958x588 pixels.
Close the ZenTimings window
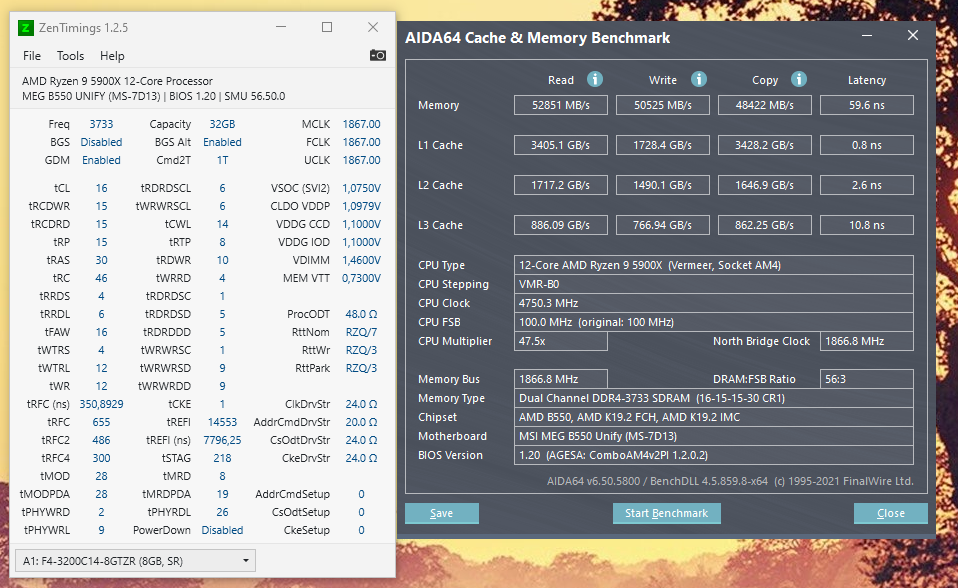pos(373,28)
